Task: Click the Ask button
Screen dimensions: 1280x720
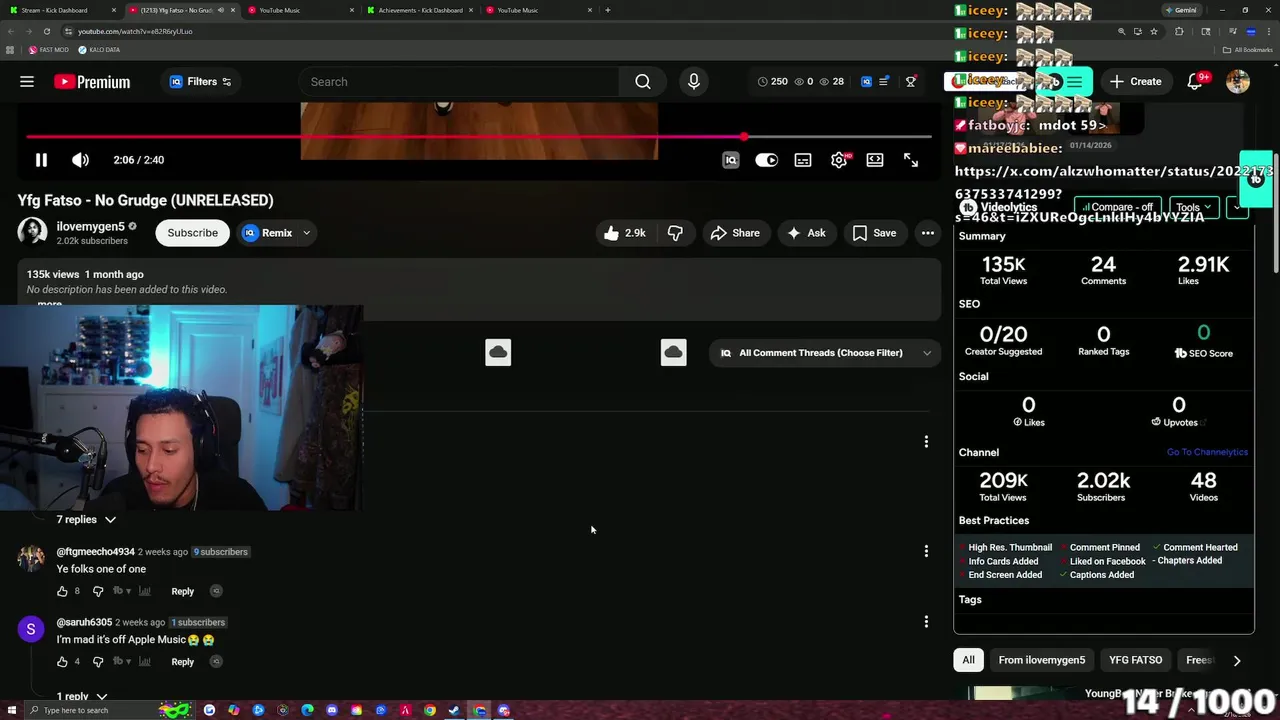Action: (806, 233)
